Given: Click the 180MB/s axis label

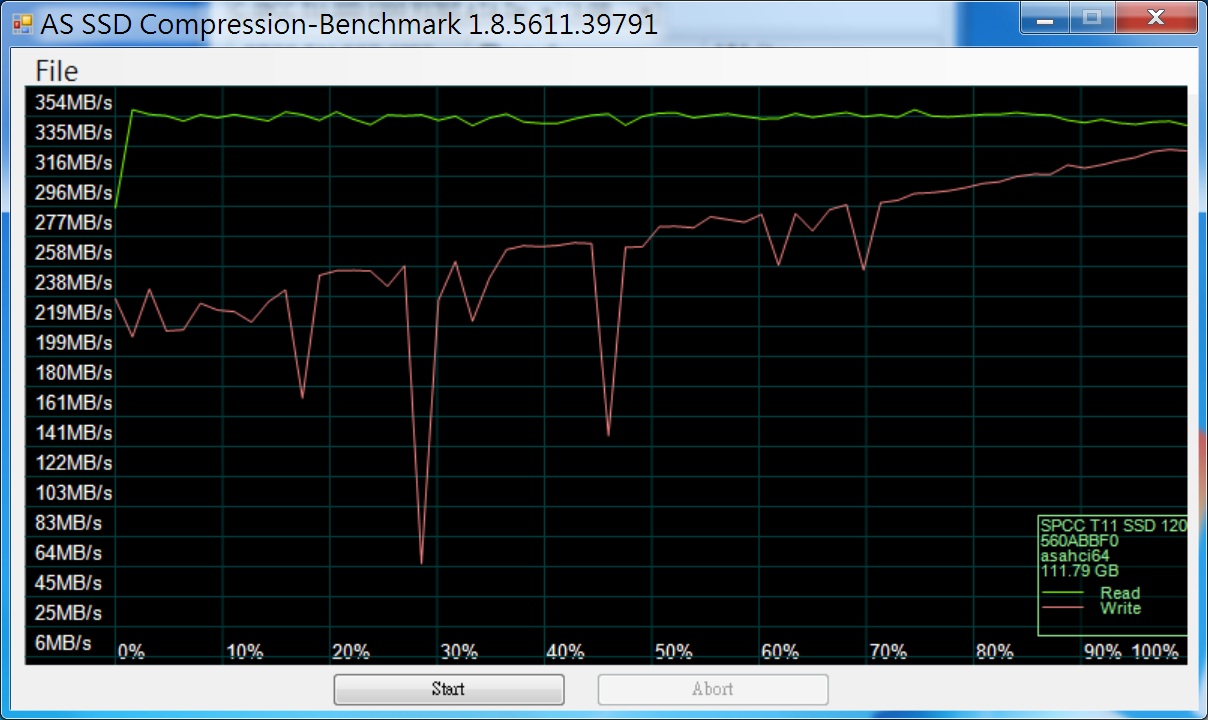Looking at the screenshot, I should pos(74,373).
